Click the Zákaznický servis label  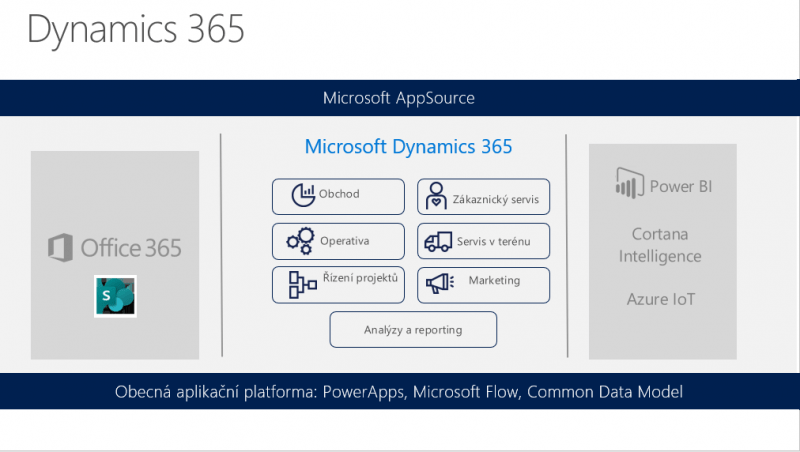pyautogui.click(x=496, y=199)
